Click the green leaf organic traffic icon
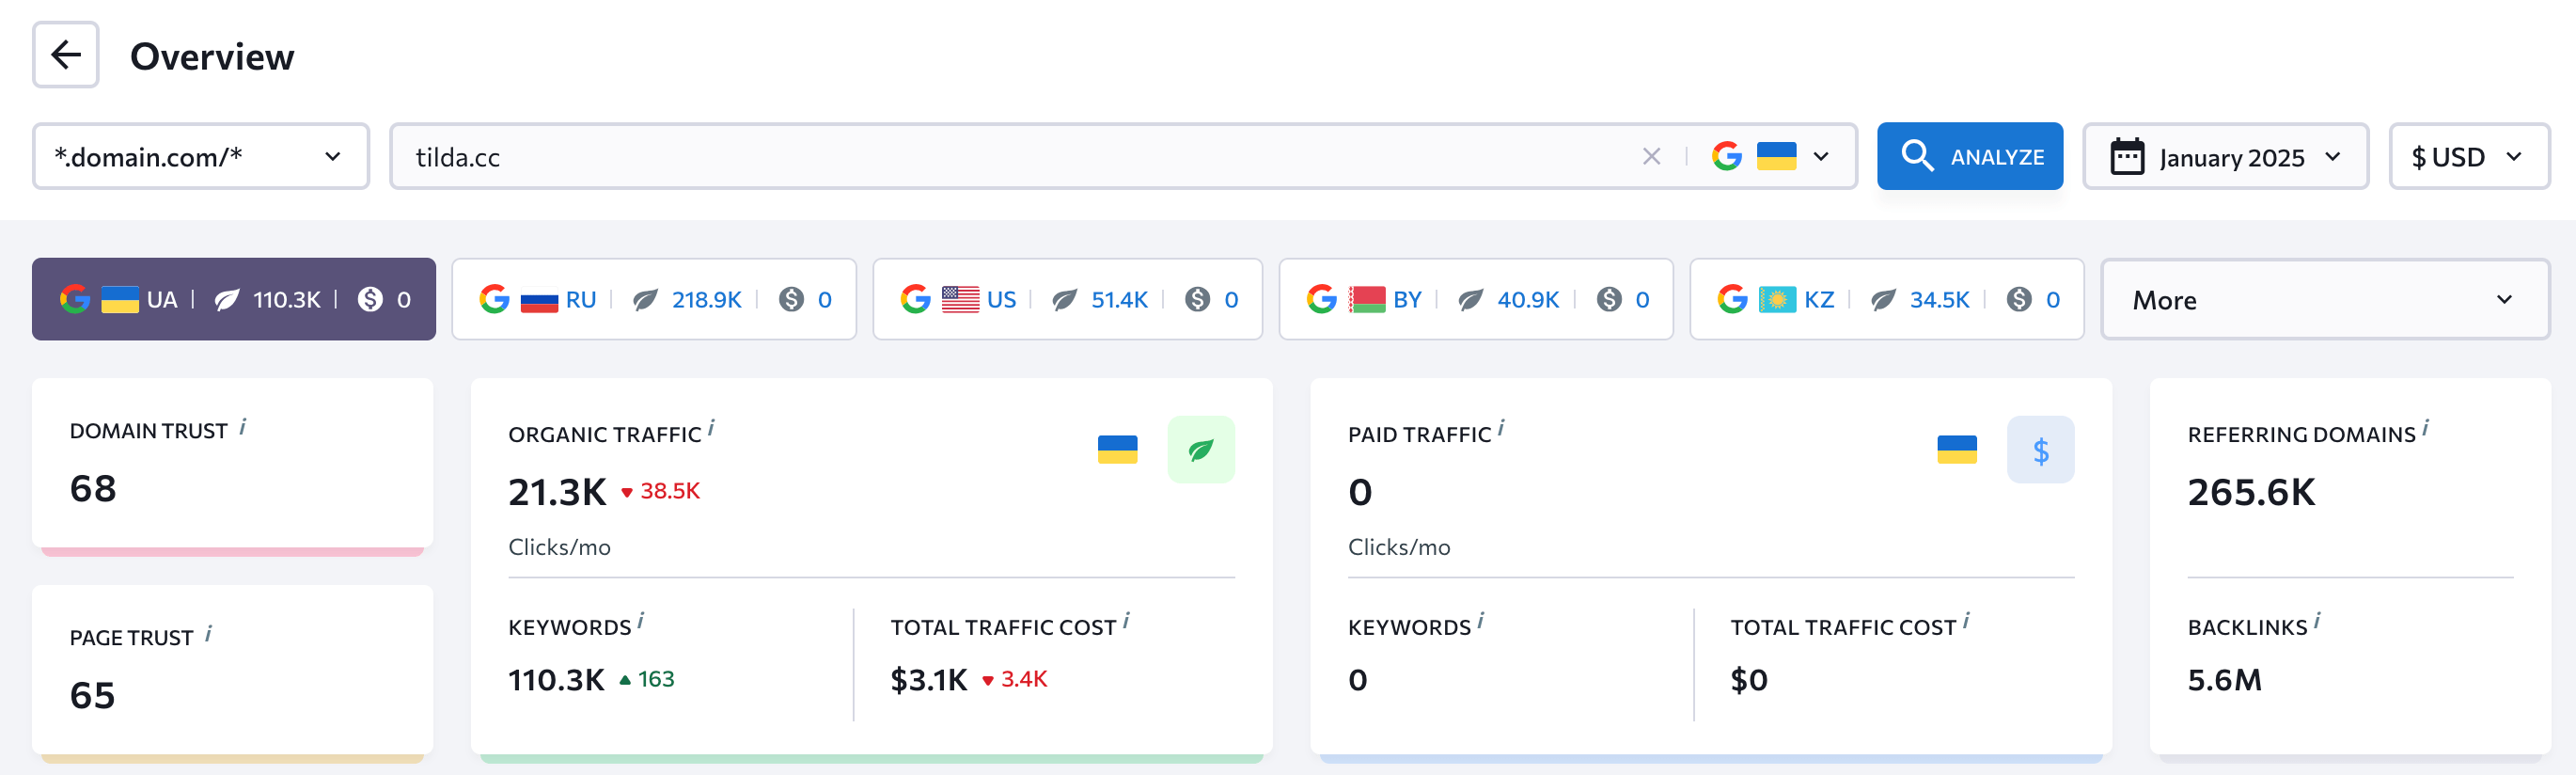Screen dimensions: 2576x775 [x=1201, y=450]
